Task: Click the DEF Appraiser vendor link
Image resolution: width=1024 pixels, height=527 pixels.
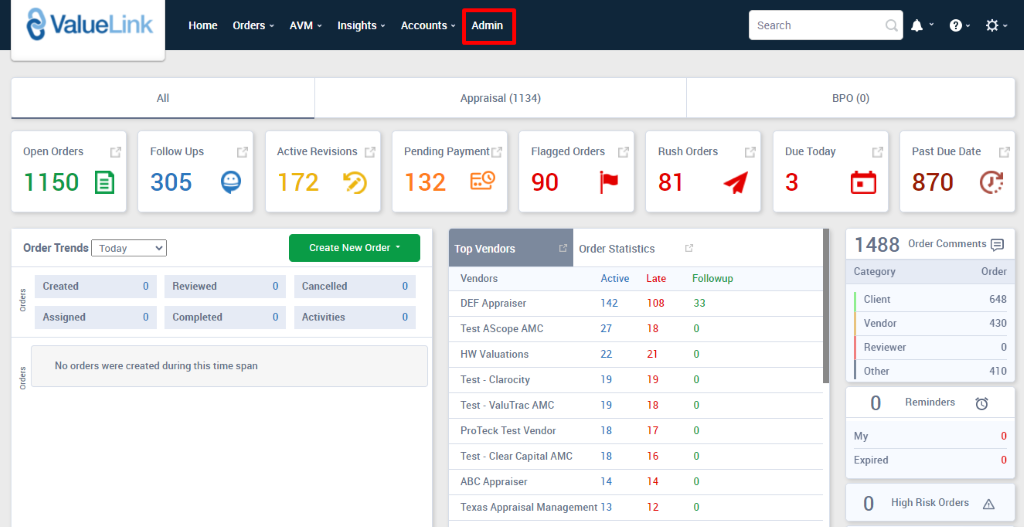Action: coord(493,303)
